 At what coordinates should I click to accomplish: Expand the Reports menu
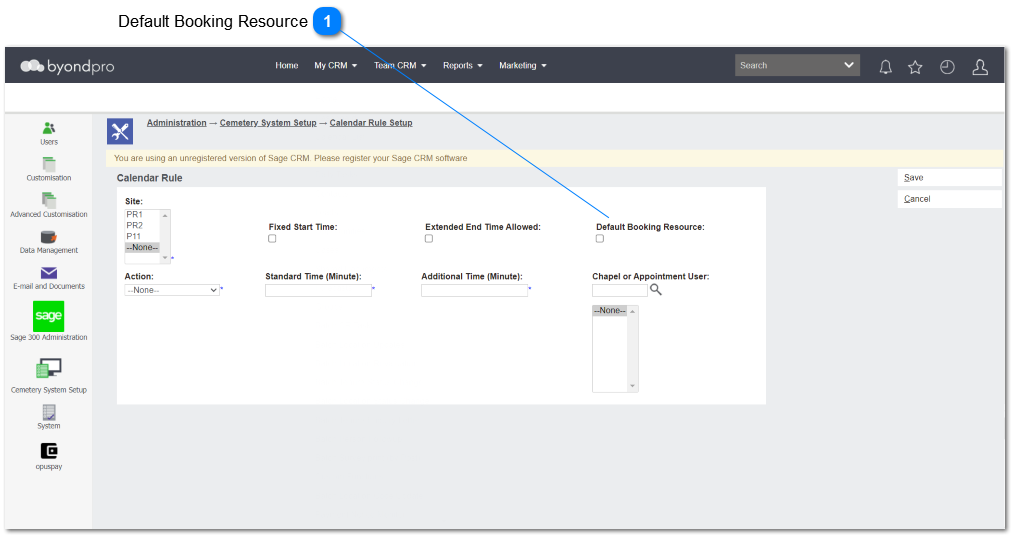click(x=462, y=65)
